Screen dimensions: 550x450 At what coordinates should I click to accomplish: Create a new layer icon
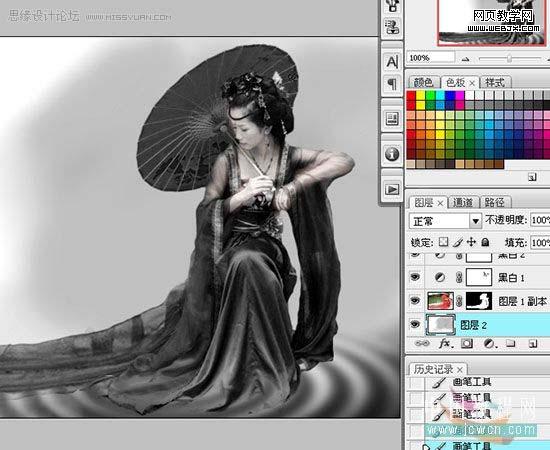pos(532,343)
